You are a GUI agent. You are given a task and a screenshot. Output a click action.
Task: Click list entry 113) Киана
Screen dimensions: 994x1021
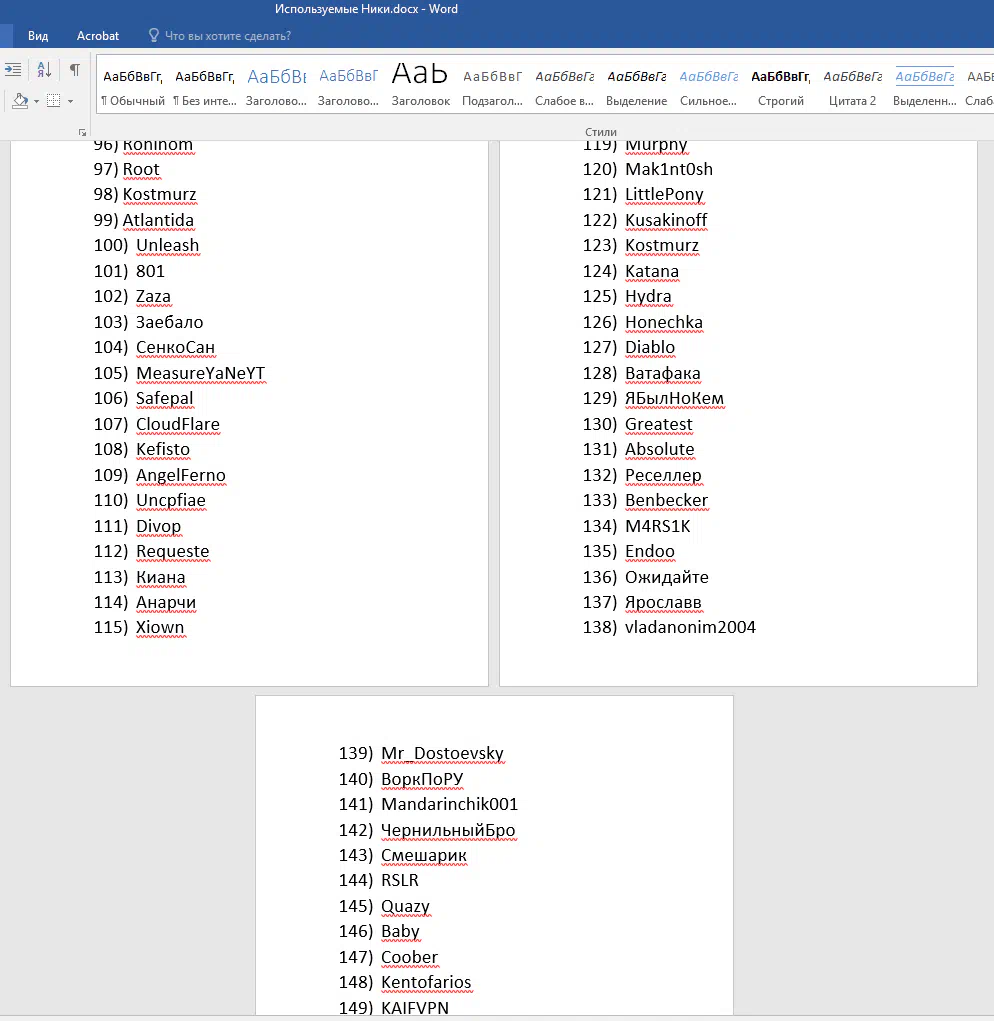pos(139,577)
